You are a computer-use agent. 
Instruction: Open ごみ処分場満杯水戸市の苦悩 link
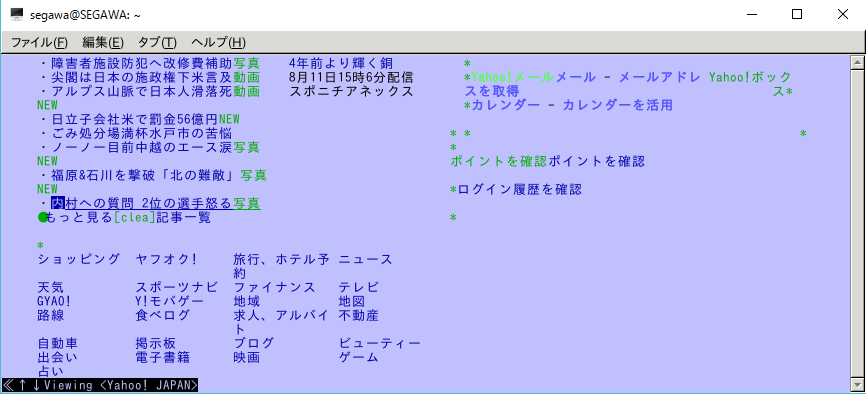[142, 134]
